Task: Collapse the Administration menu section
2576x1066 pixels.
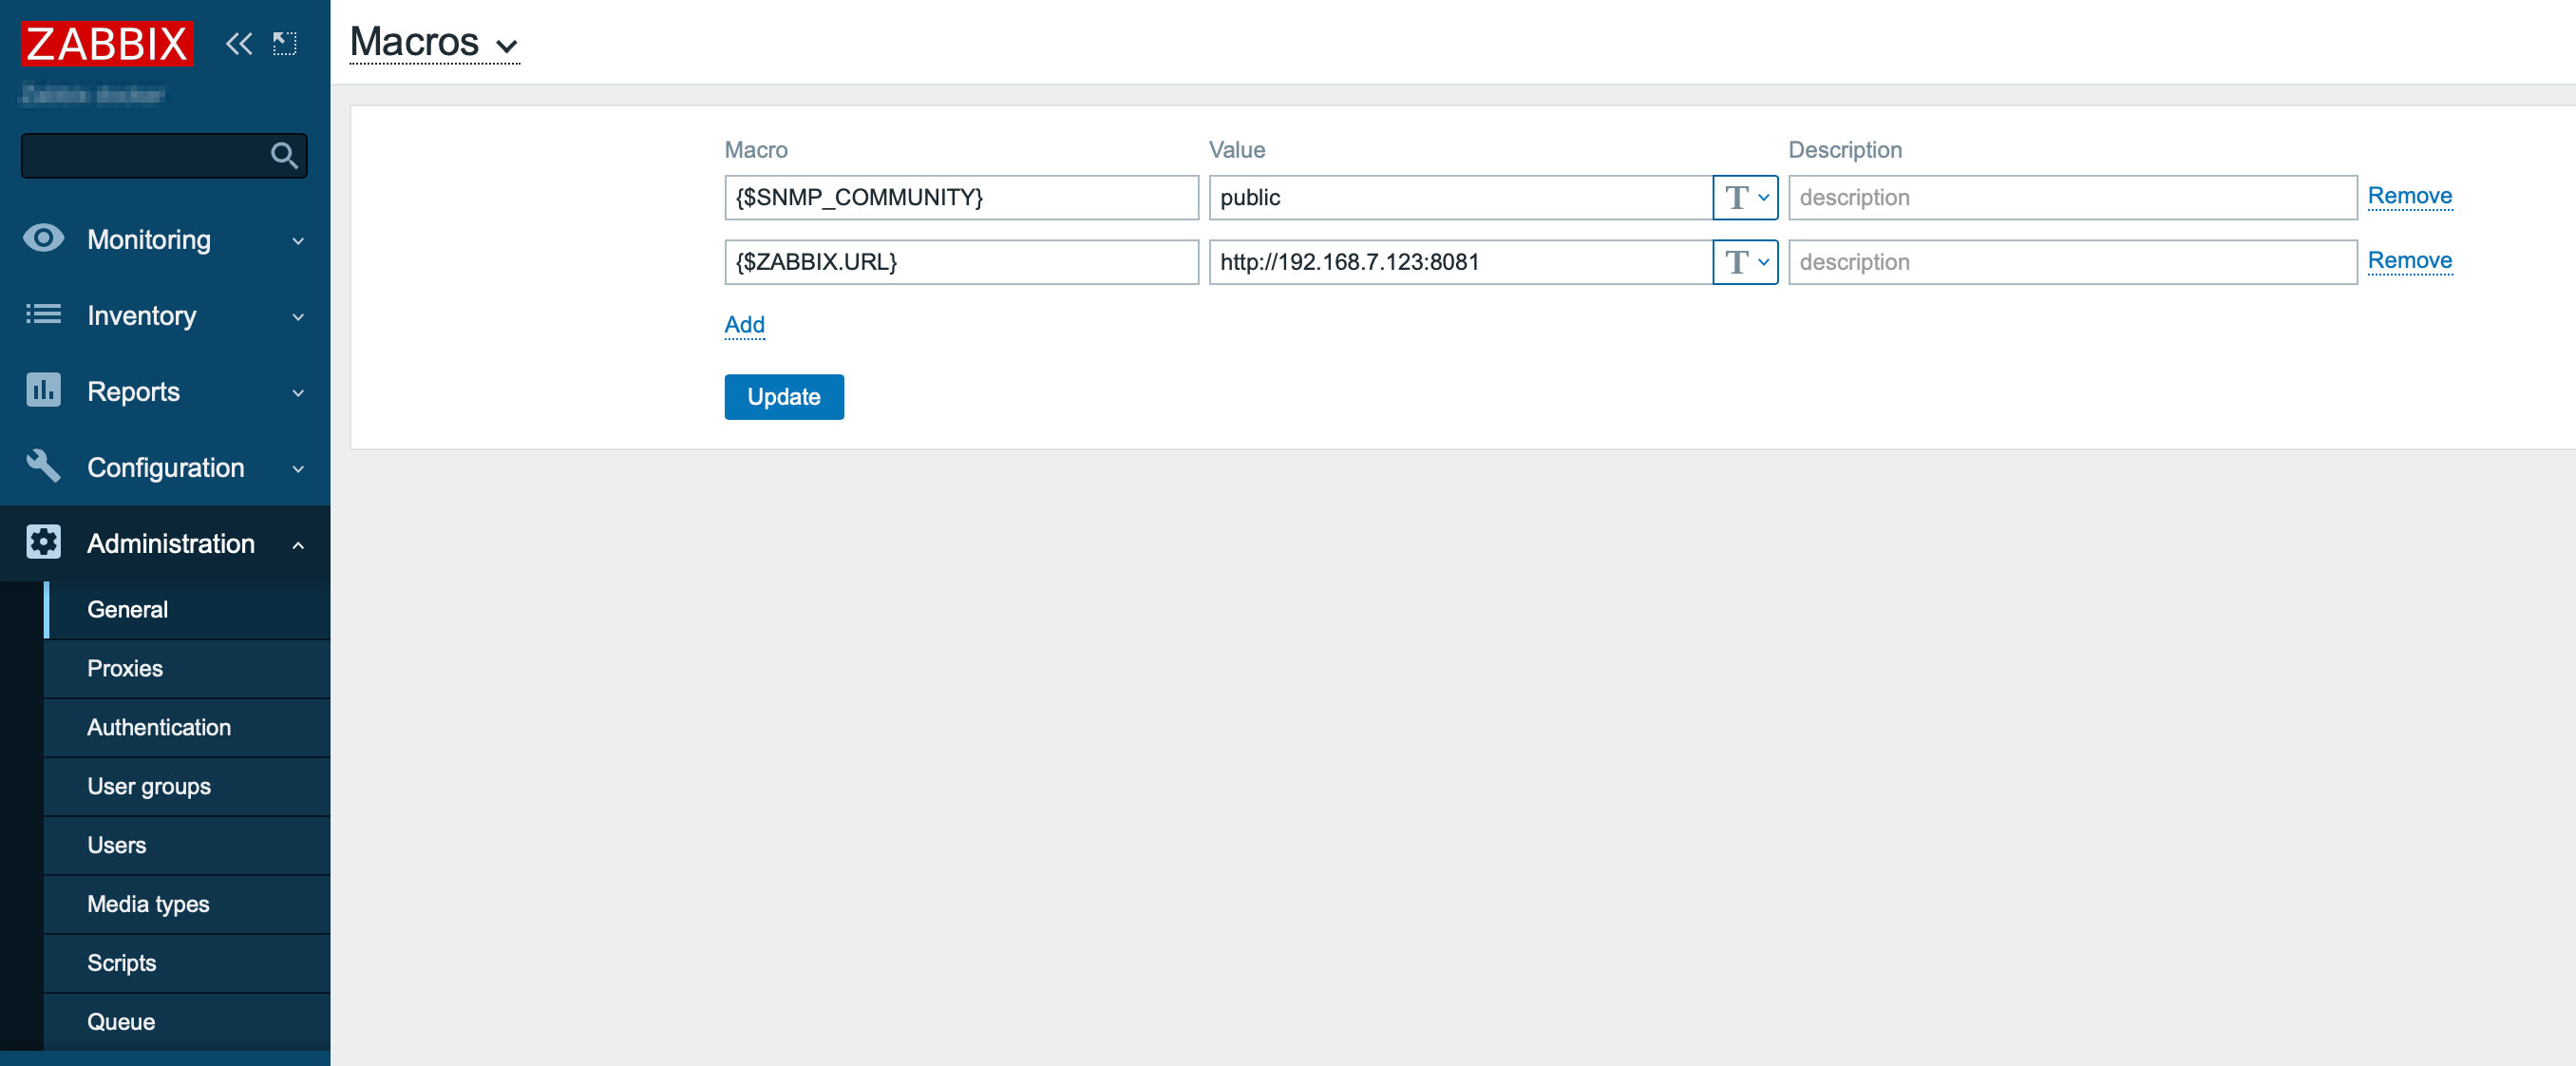Action: point(298,545)
